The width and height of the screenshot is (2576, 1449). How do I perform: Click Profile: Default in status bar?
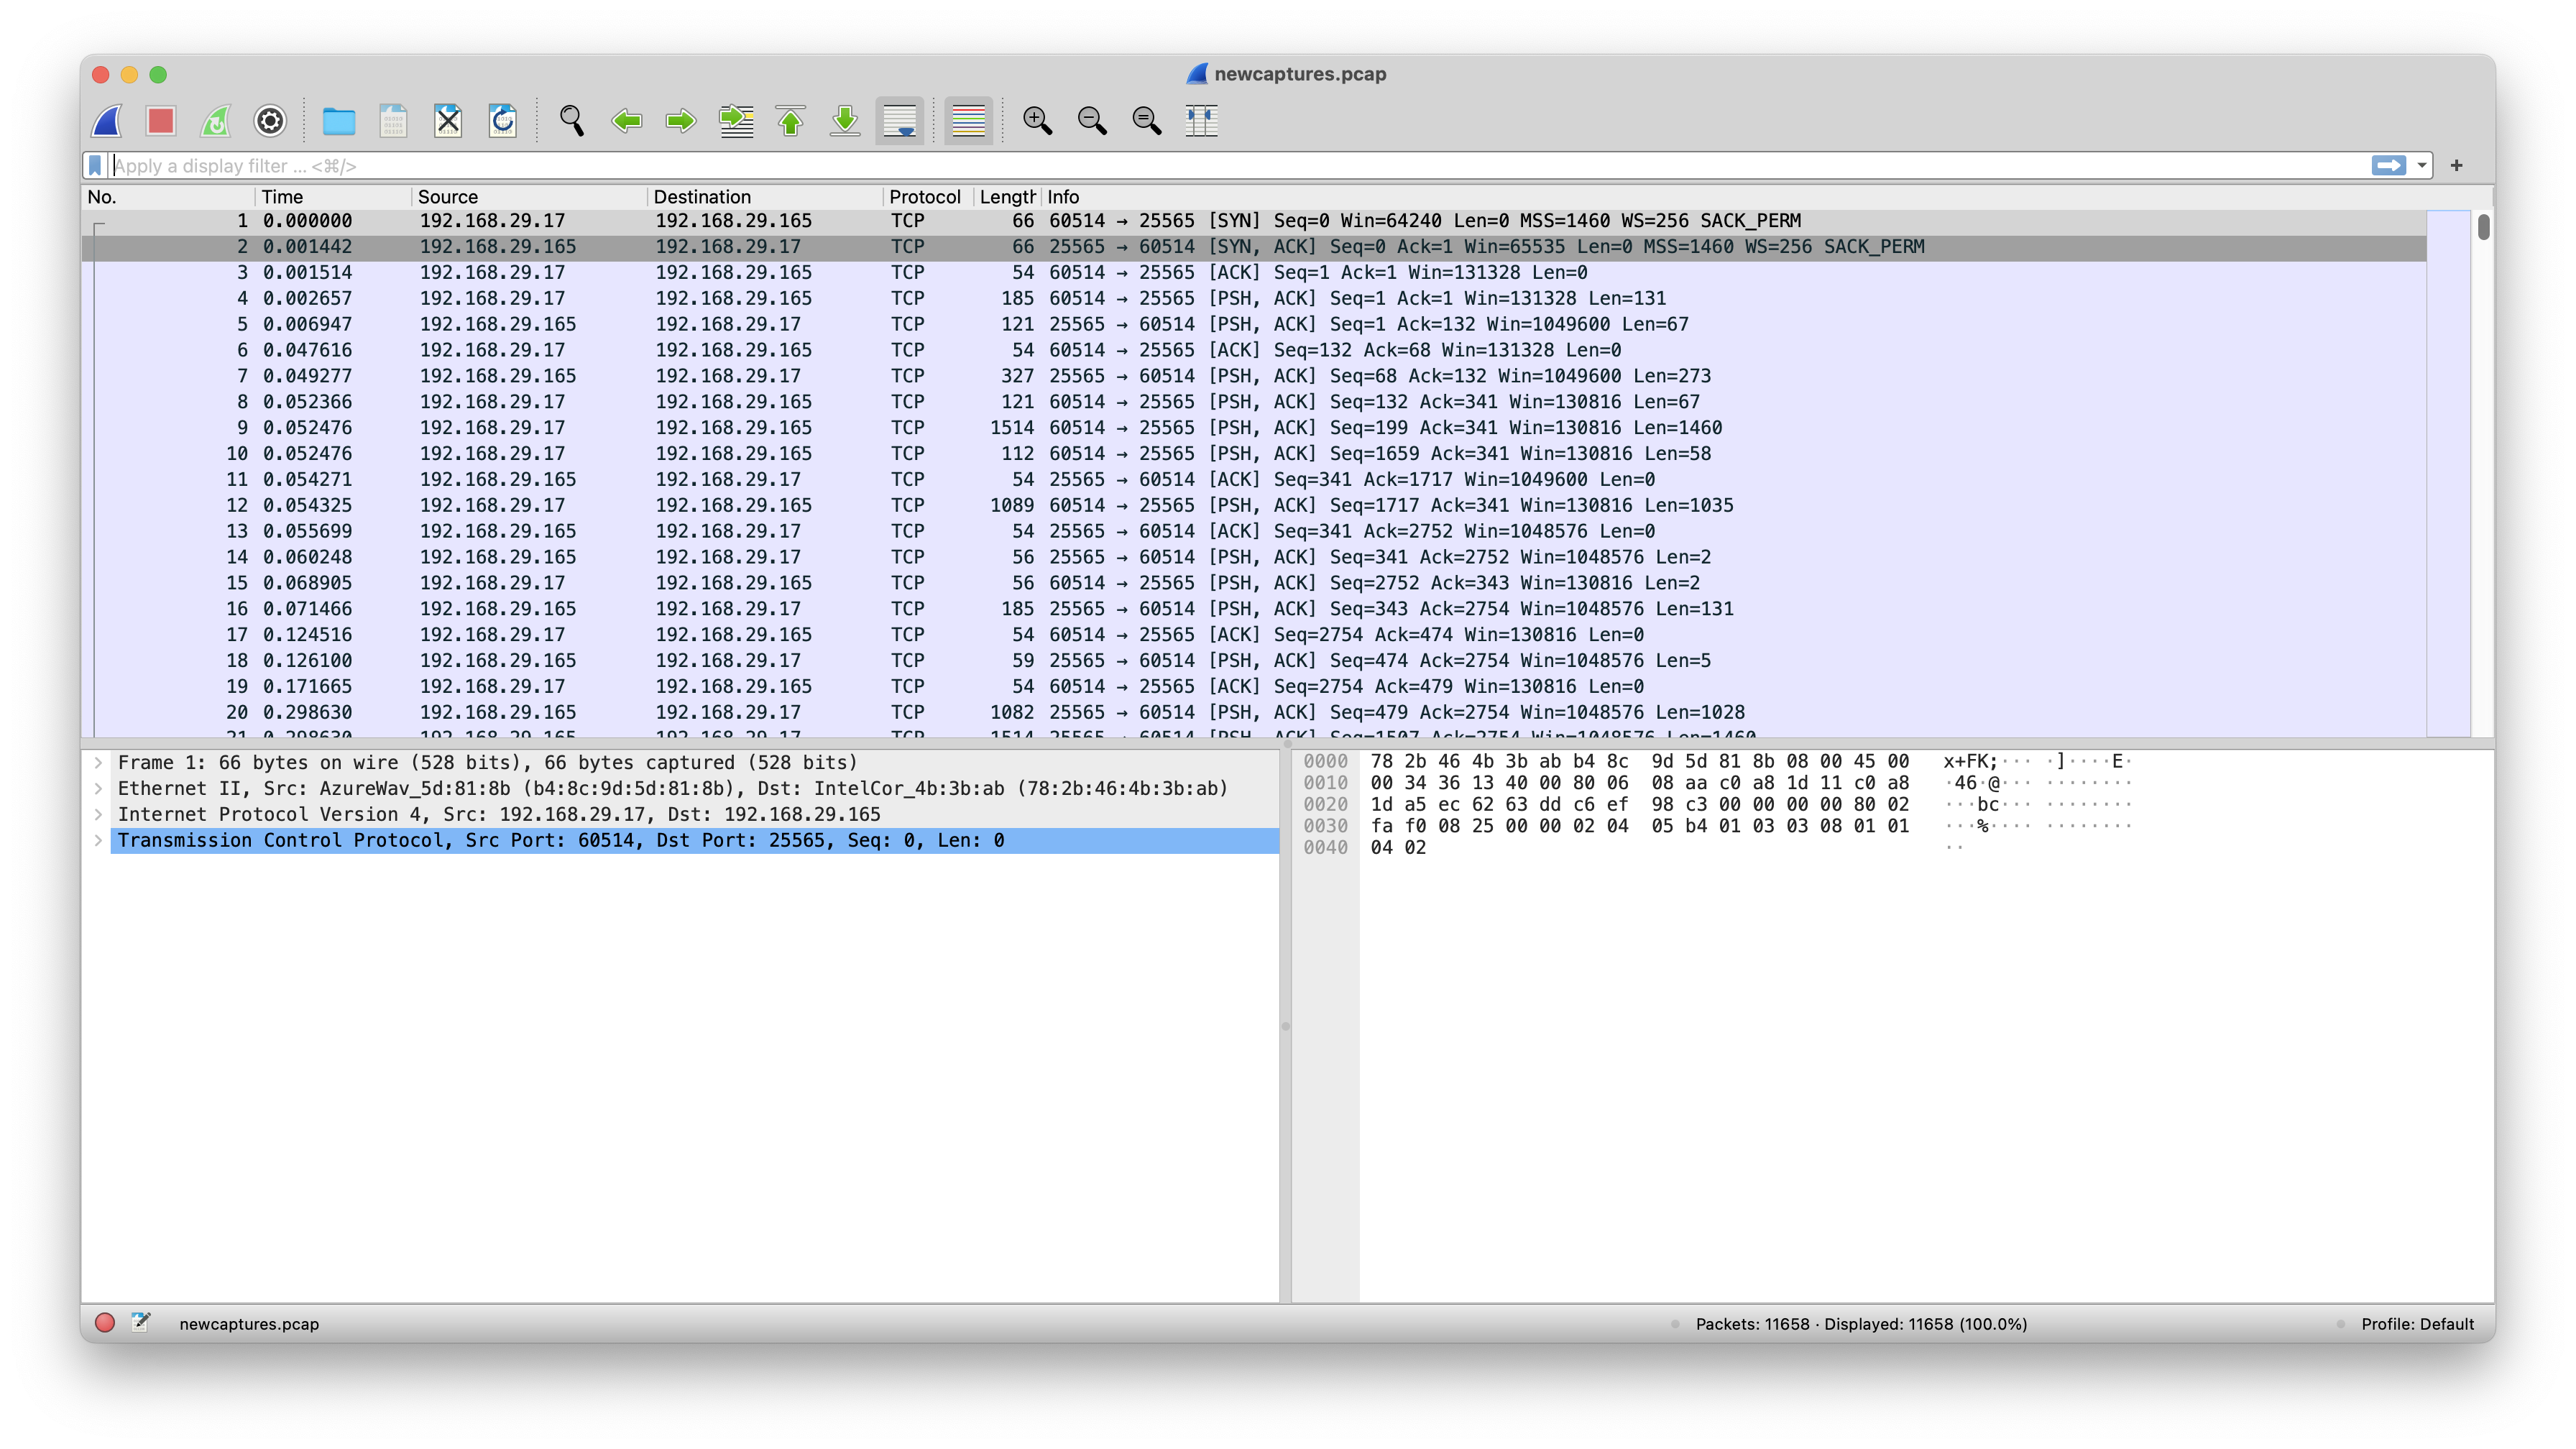click(x=2417, y=1324)
